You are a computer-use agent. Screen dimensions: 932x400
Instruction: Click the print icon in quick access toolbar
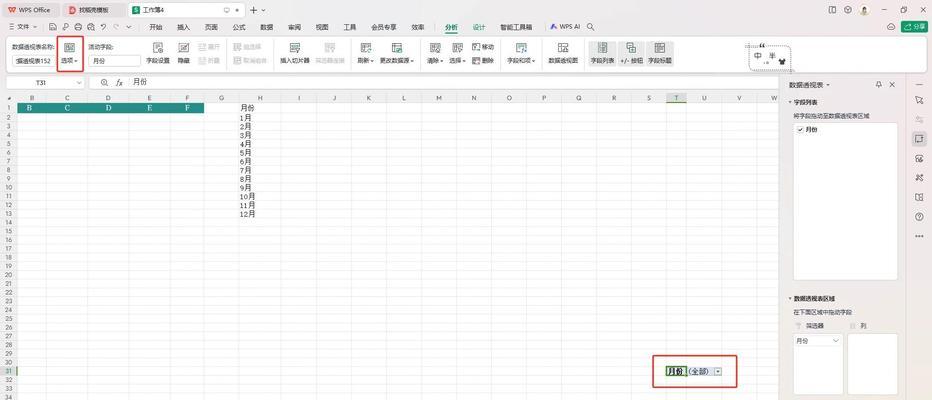(78, 27)
